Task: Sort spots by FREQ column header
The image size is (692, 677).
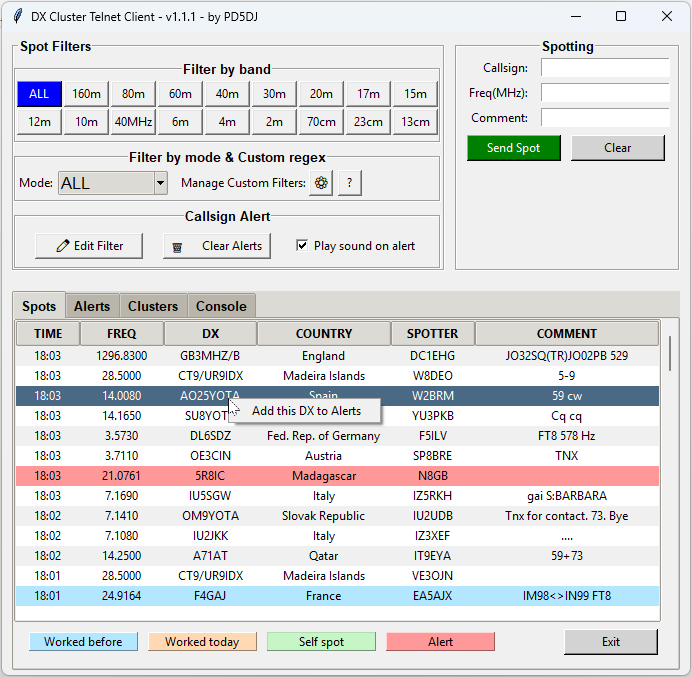Action: pos(121,334)
